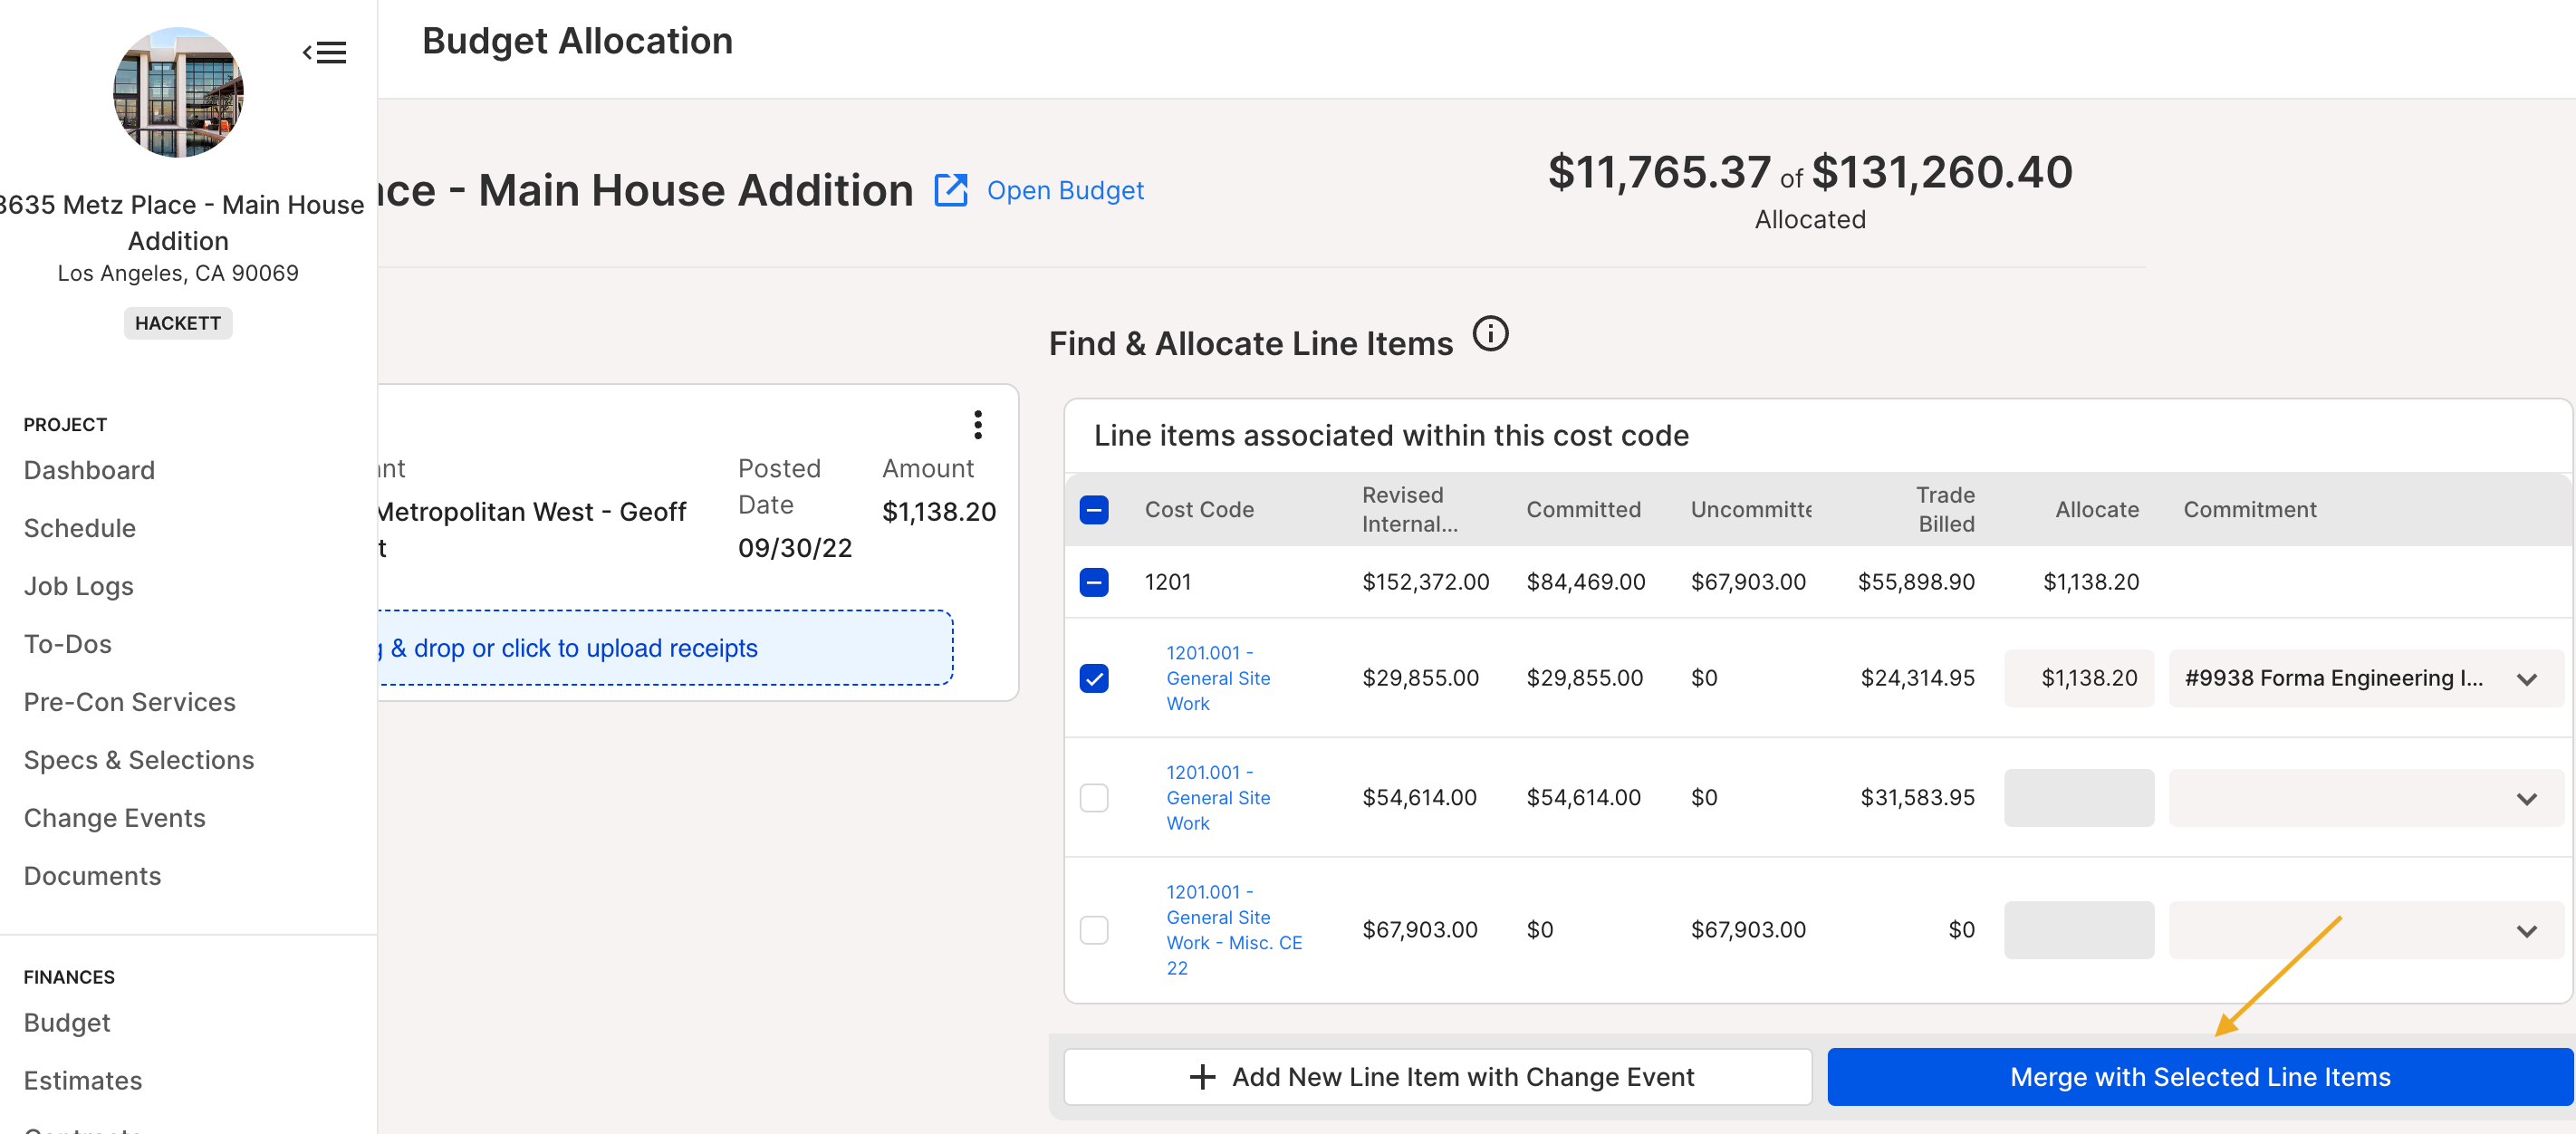The width and height of the screenshot is (2576, 1134).
Task: Click the plus icon on Add New Line Item
Action: (1202, 1077)
